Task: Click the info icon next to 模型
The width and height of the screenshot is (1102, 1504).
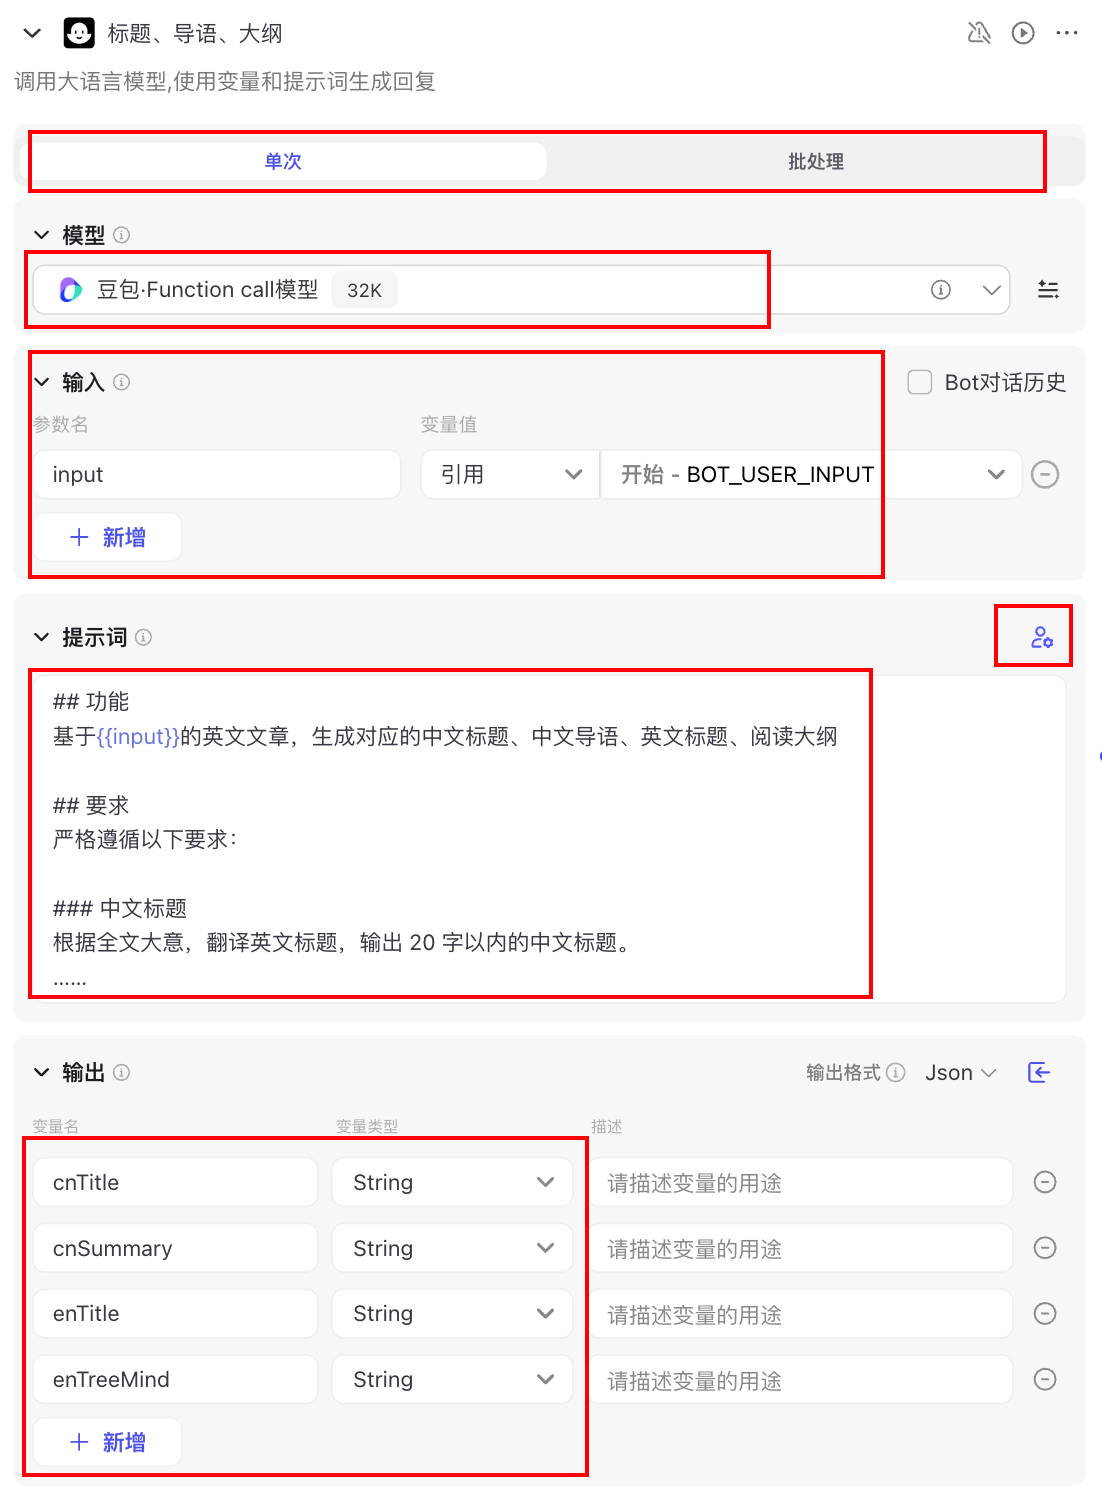Action: [122, 235]
